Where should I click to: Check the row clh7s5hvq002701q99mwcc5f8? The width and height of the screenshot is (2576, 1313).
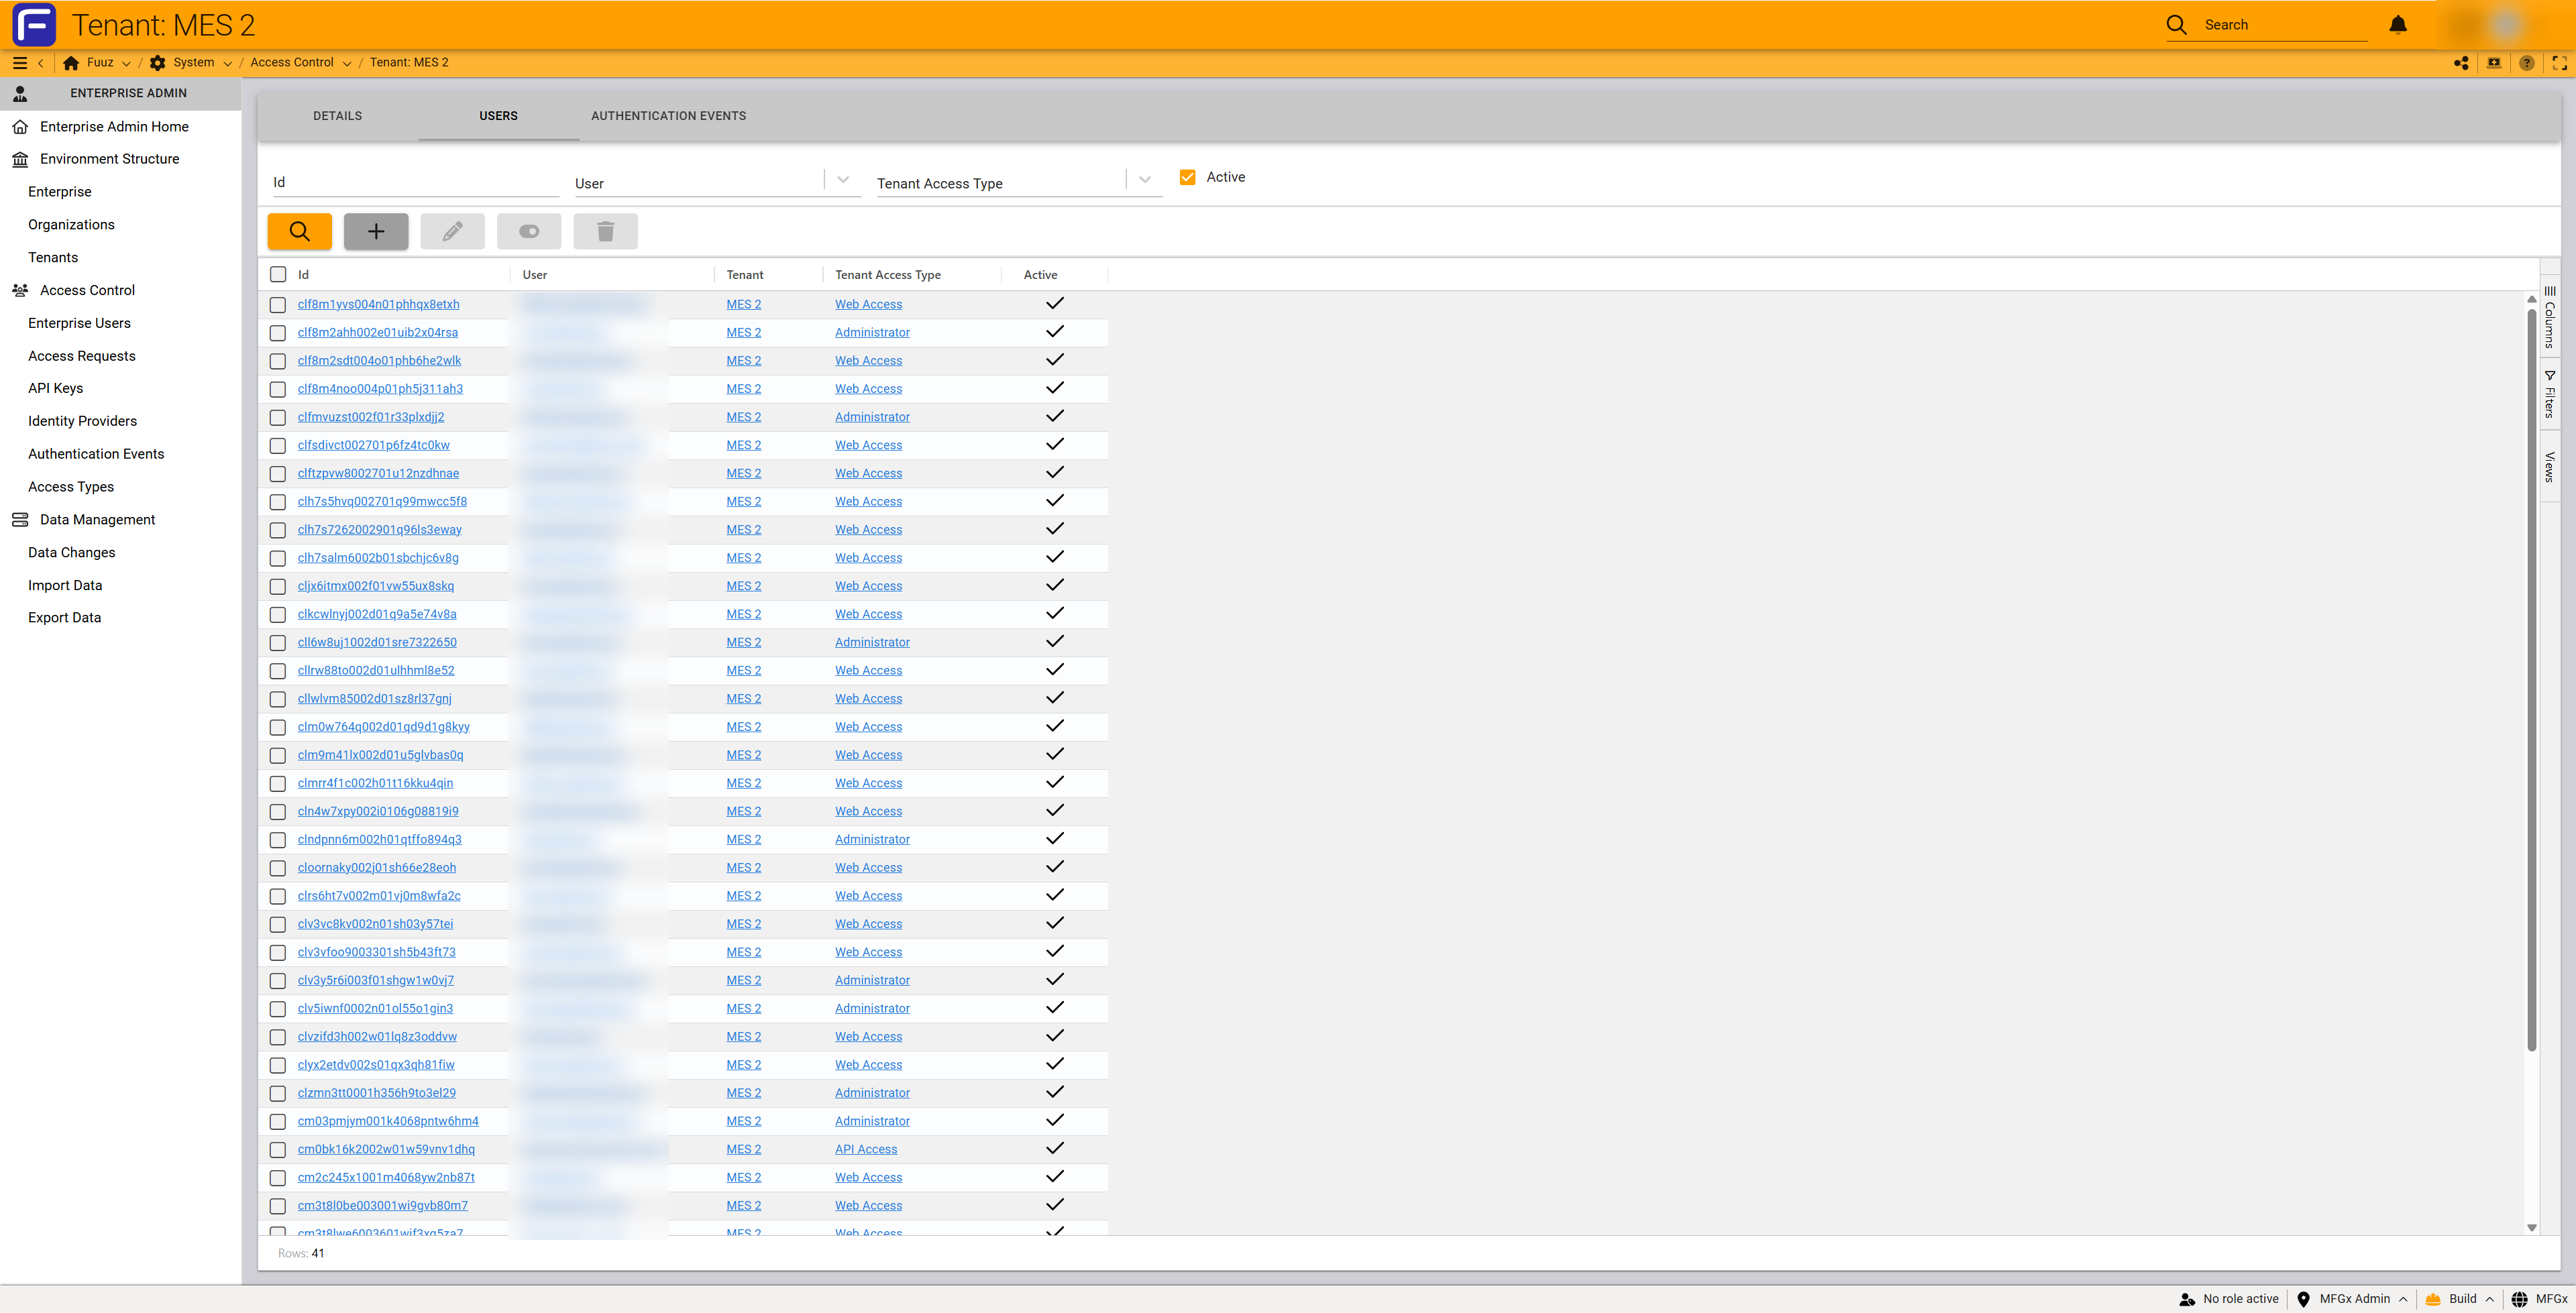(278, 501)
